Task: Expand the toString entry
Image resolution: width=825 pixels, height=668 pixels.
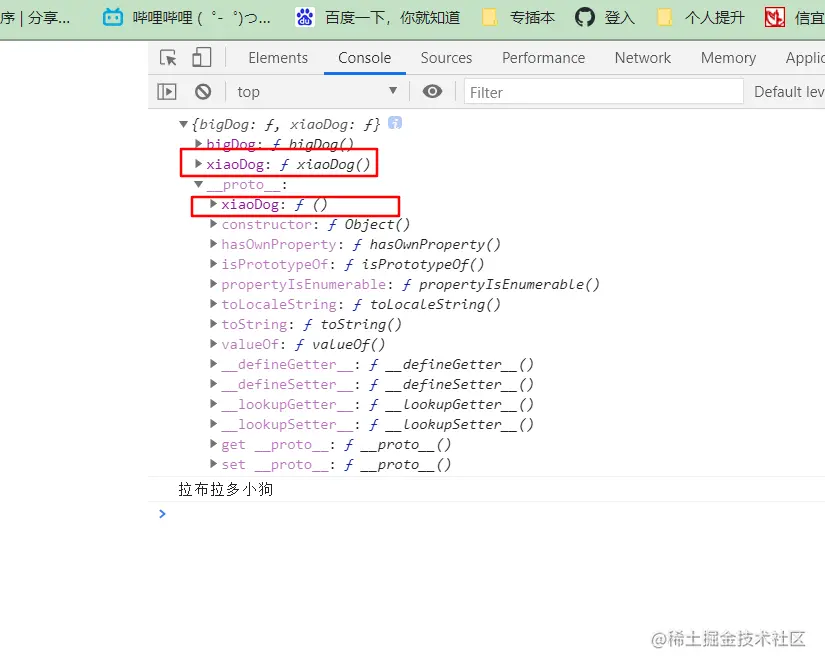Action: 213,323
